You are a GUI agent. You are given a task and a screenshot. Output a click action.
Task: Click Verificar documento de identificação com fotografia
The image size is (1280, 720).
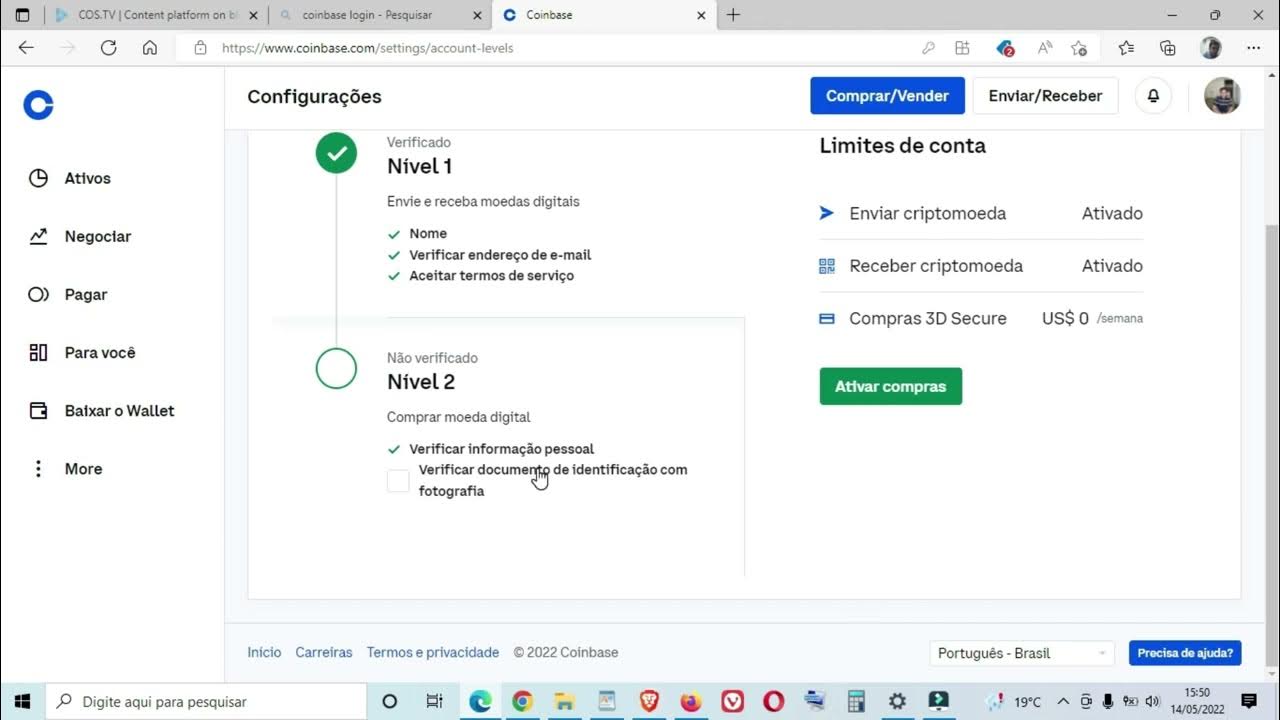[x=553, y=480]
